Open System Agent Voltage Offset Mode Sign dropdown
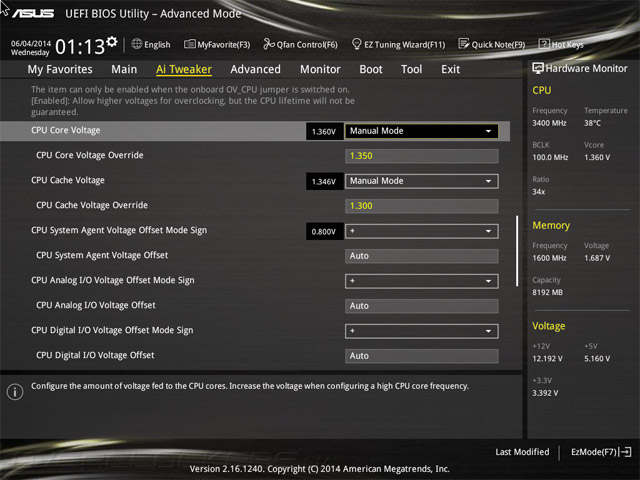640x480 pixels. click(x=422, y=231)
